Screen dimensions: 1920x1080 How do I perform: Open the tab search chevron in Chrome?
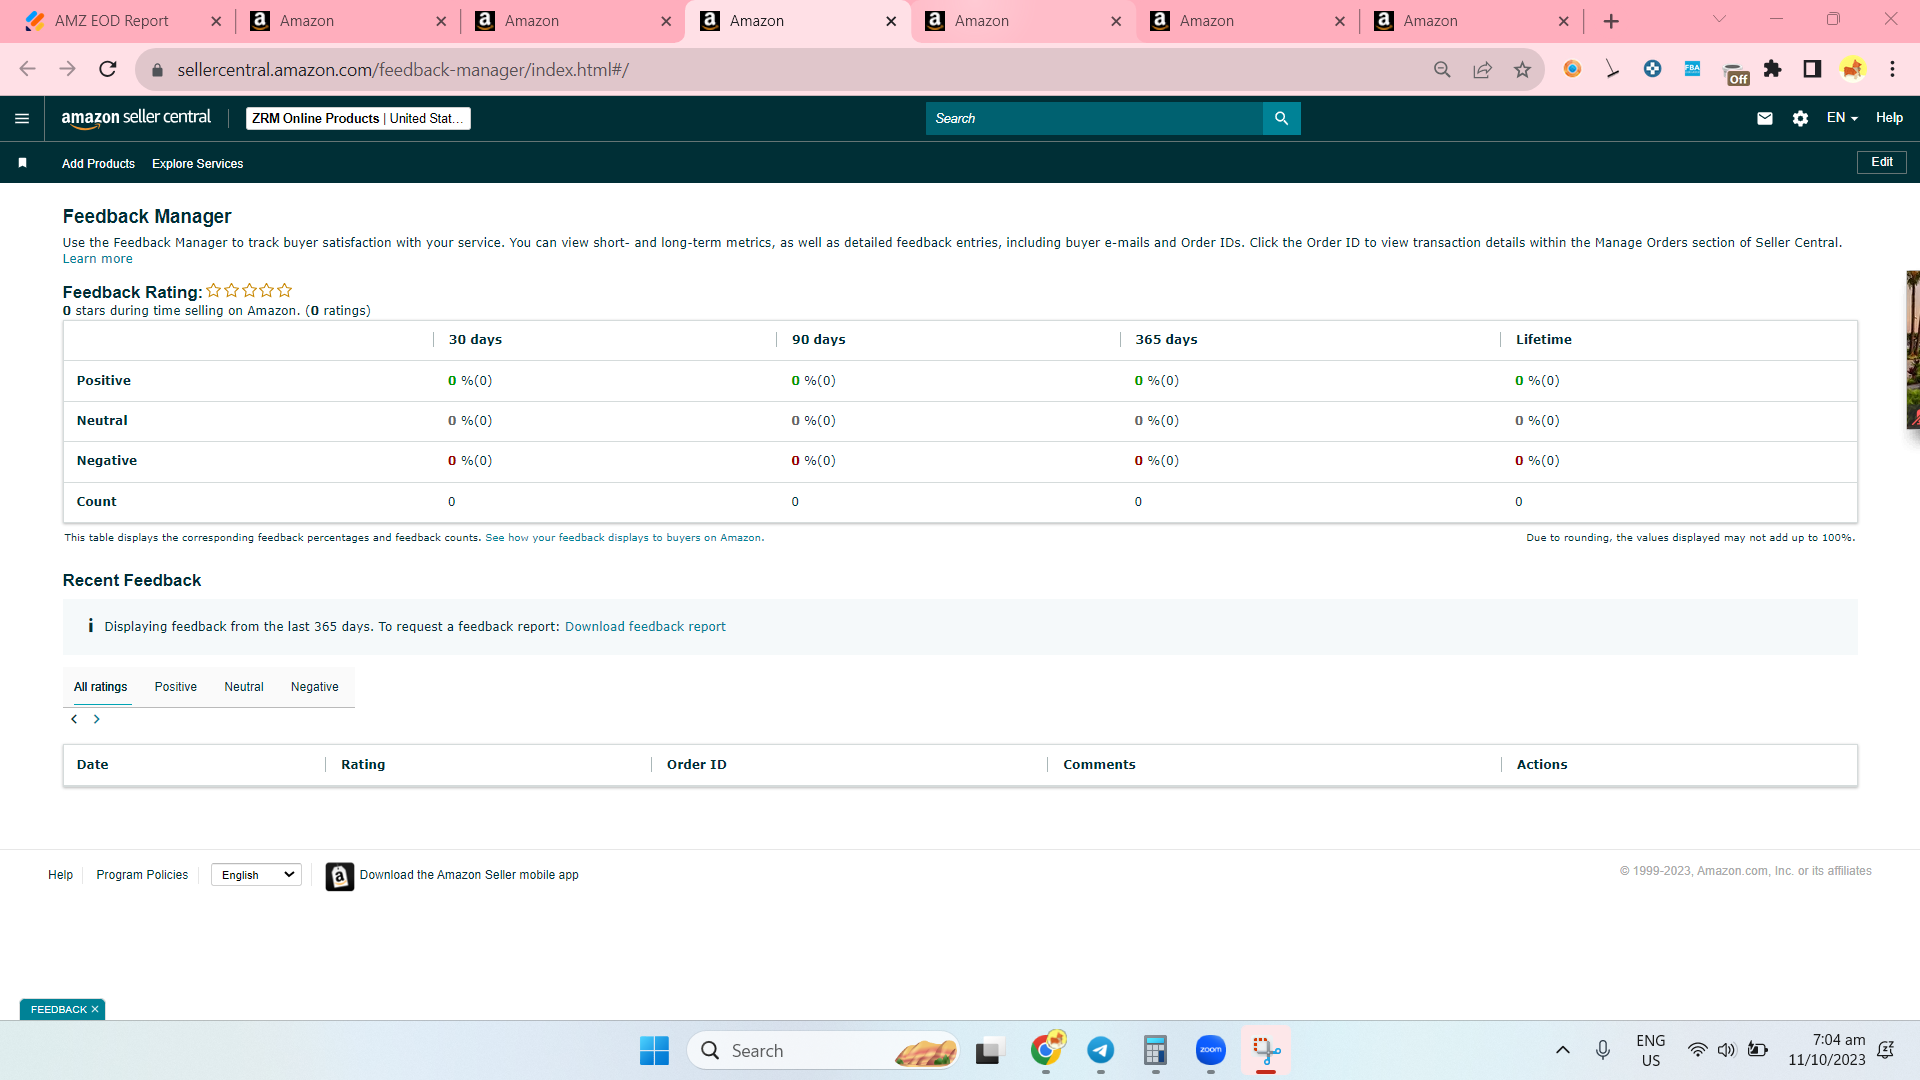click(1719, 19)
